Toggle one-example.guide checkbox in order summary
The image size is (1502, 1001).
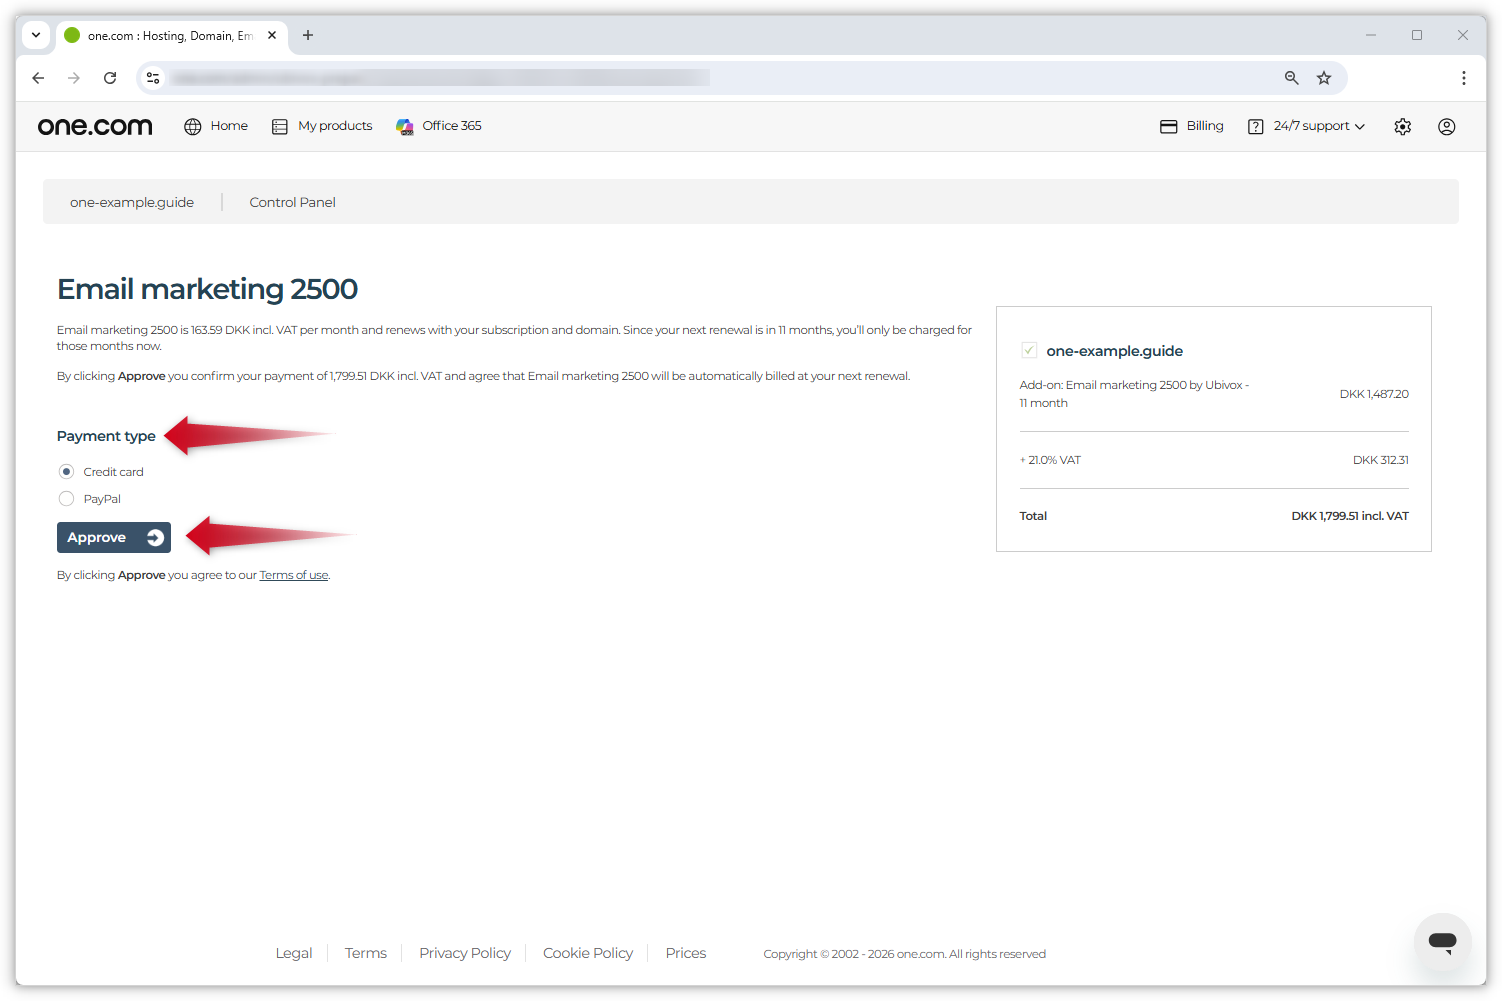pyautogui.click(x=1029, y=350)
